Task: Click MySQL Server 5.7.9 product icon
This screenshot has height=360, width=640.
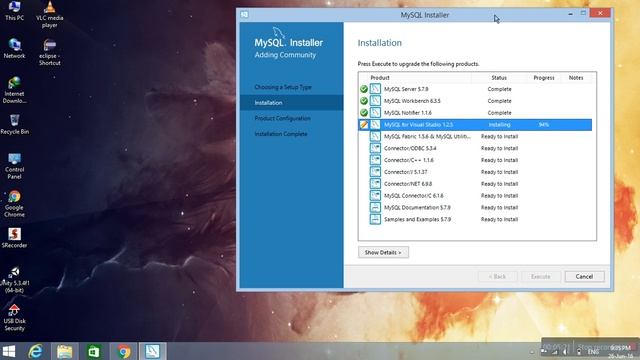Action: 375,89
